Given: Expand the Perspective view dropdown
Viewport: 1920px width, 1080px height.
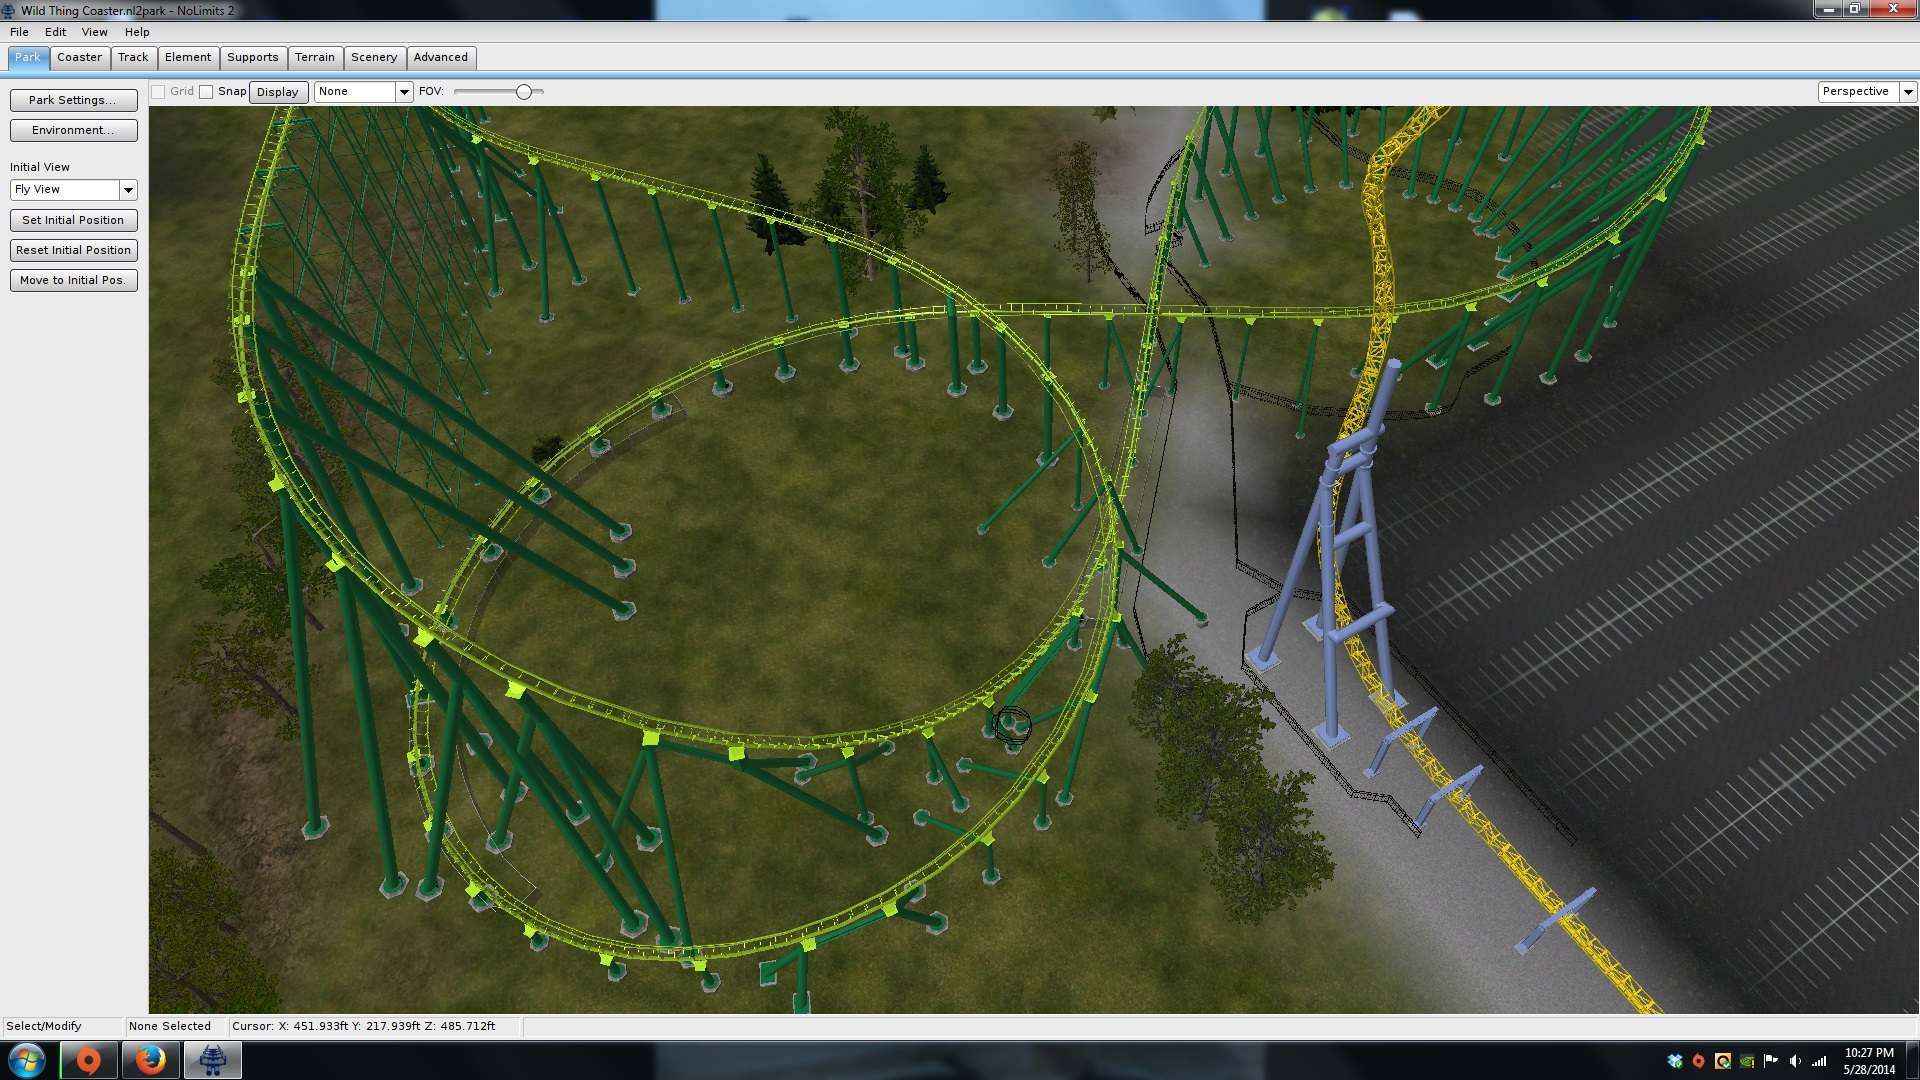Looking at the screenshot, I should pyautogui.click(x=1907, y=92).
